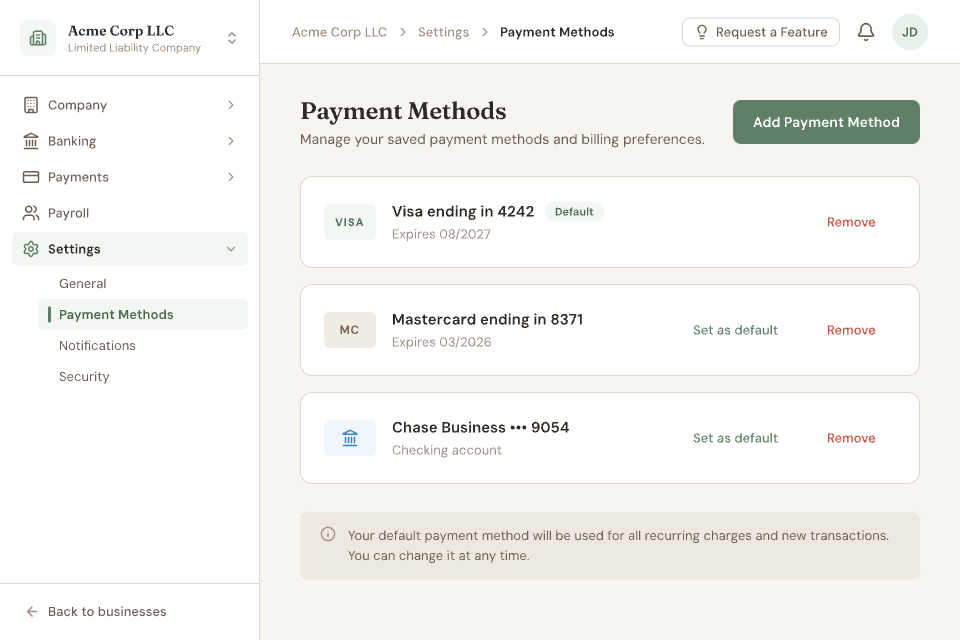Viewport: 960px width, 640px height.
Task: Go to Security settings
Action: 84,377
